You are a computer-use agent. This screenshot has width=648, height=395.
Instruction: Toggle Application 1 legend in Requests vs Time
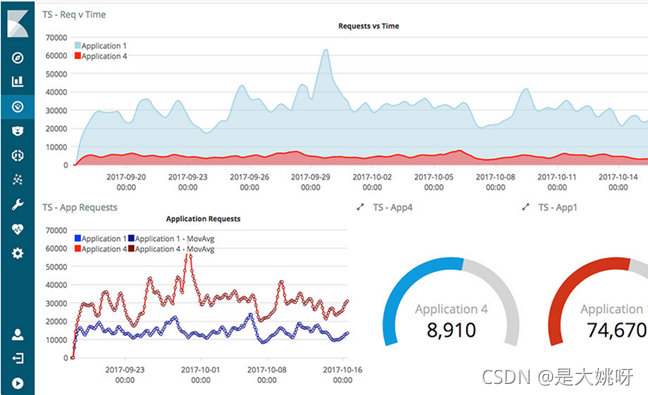(x=100, y=46)
